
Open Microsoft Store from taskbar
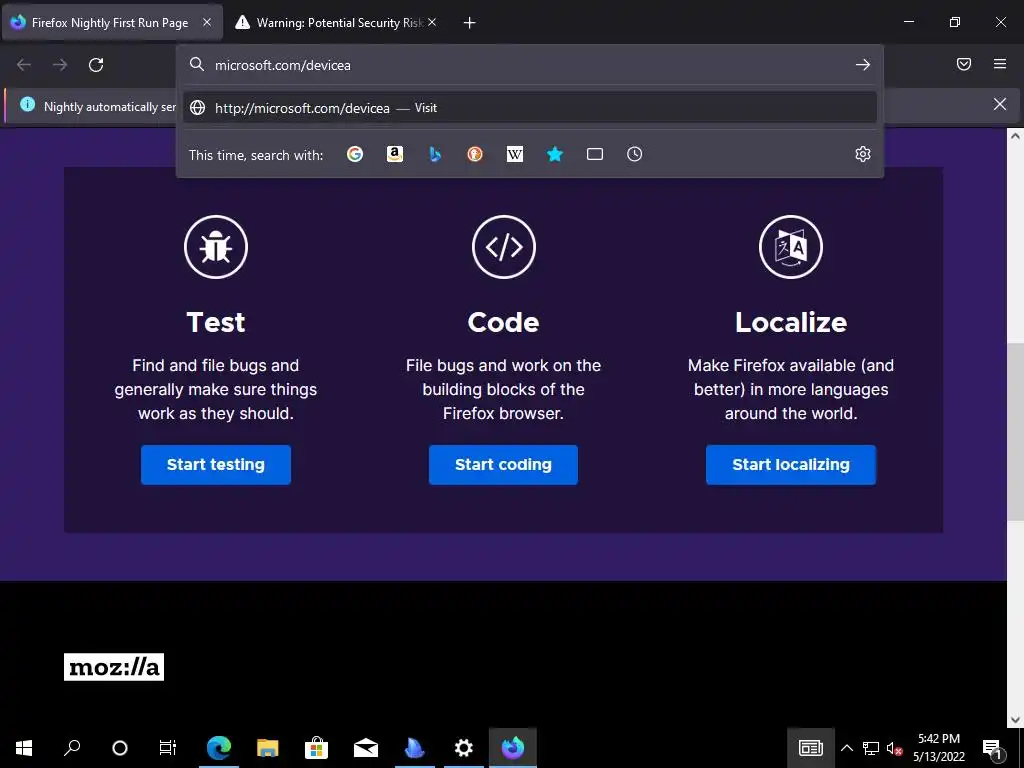coord(317,748)
